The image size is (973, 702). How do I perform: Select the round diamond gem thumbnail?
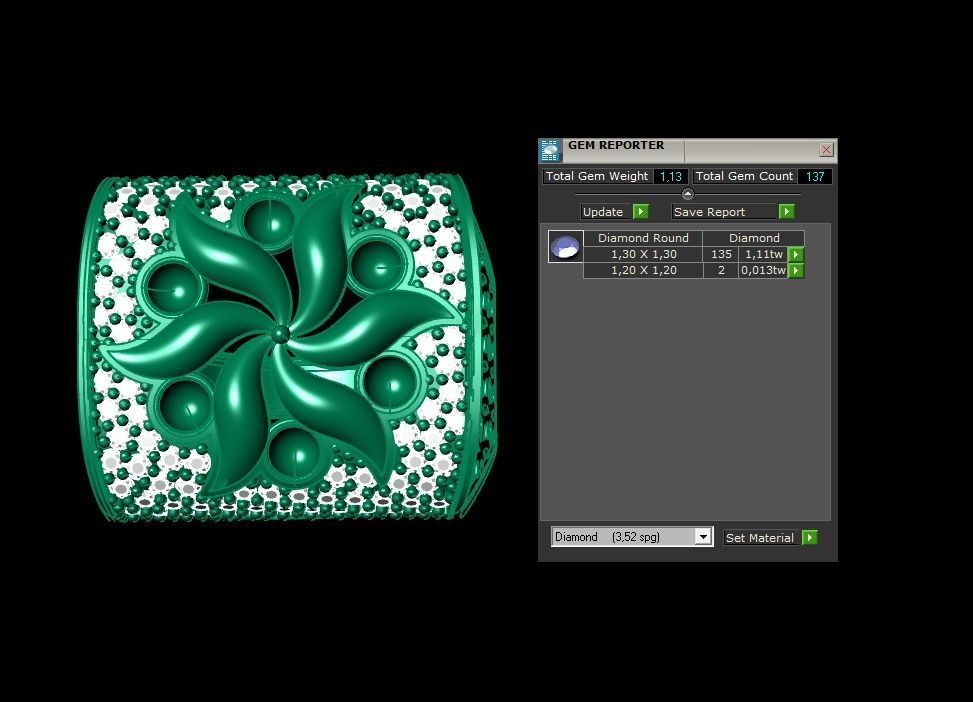click(x=565, y=246)
